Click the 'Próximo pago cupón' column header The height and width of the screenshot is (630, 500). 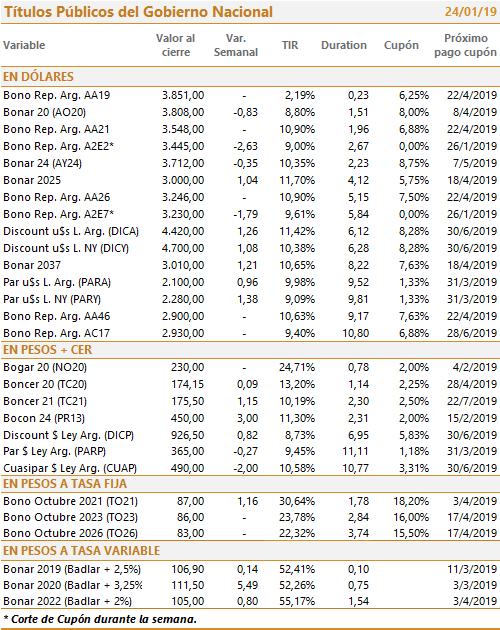465,45
